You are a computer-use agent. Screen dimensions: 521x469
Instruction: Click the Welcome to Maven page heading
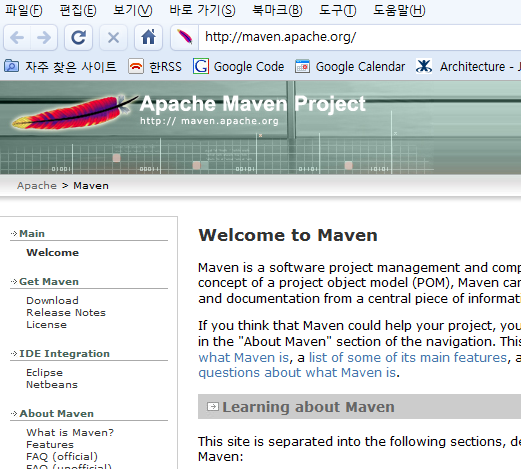coord(288,235)
